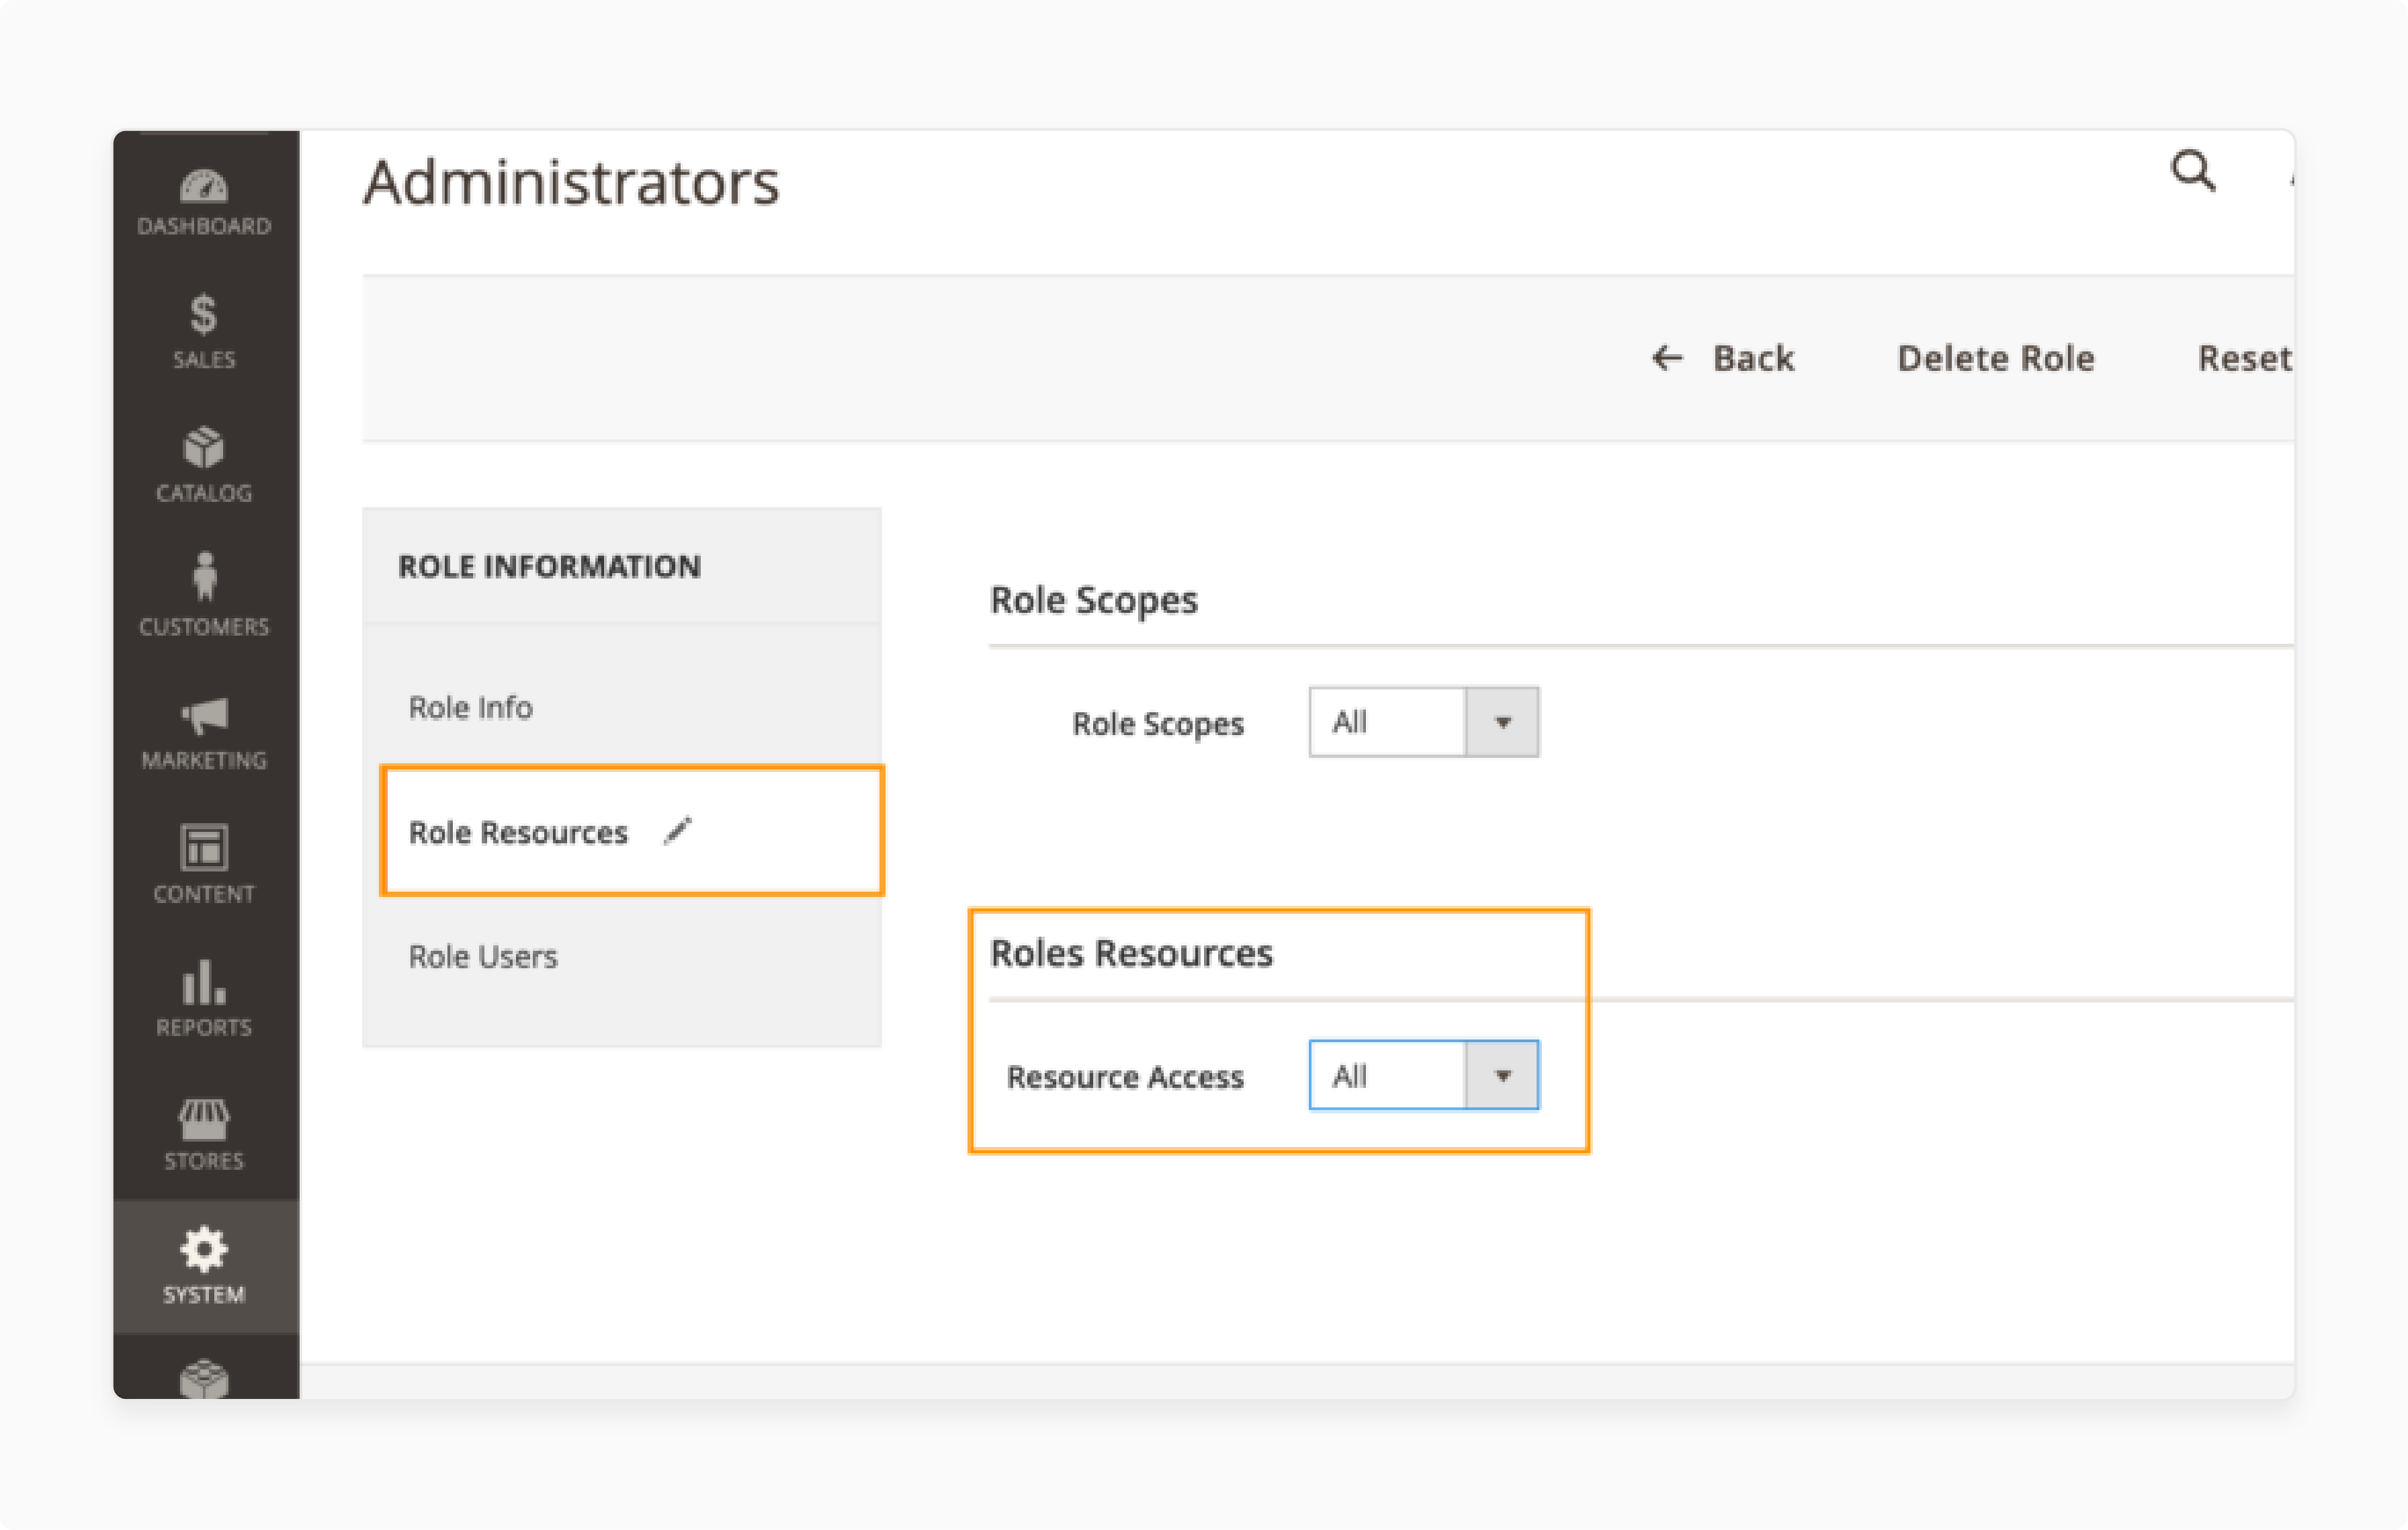The image size is (2408, 1530).
Task: Open the Content layout icon
Action: [x=204, y=847]
